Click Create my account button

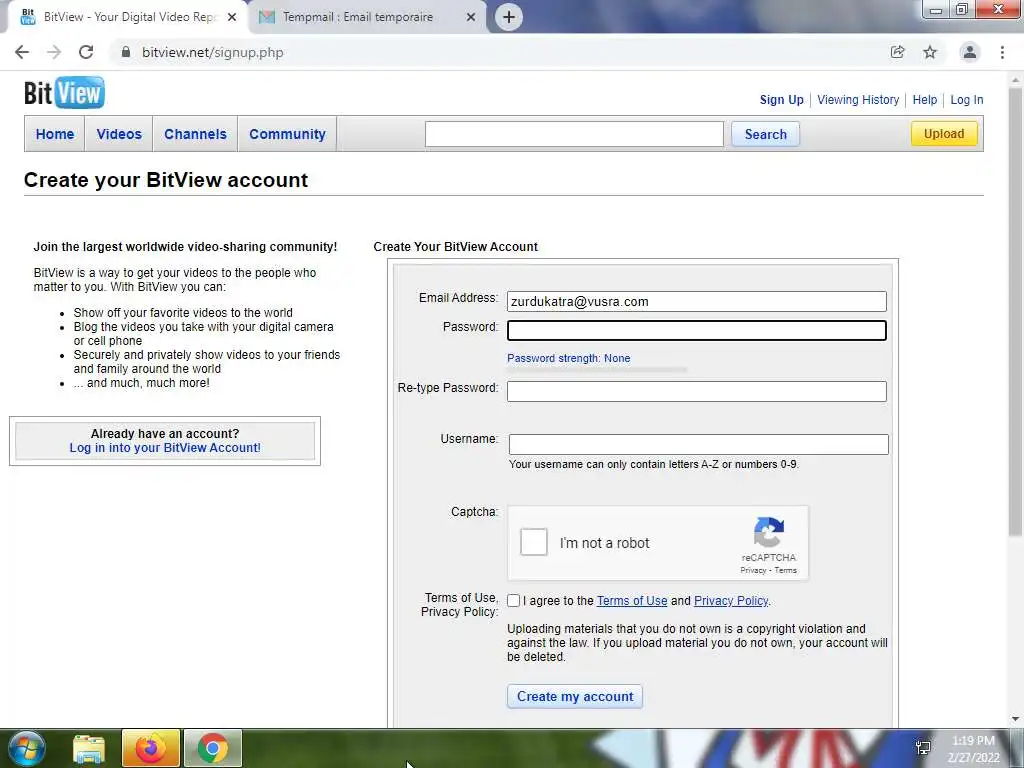pyautogui.click(x=575, y=696)
